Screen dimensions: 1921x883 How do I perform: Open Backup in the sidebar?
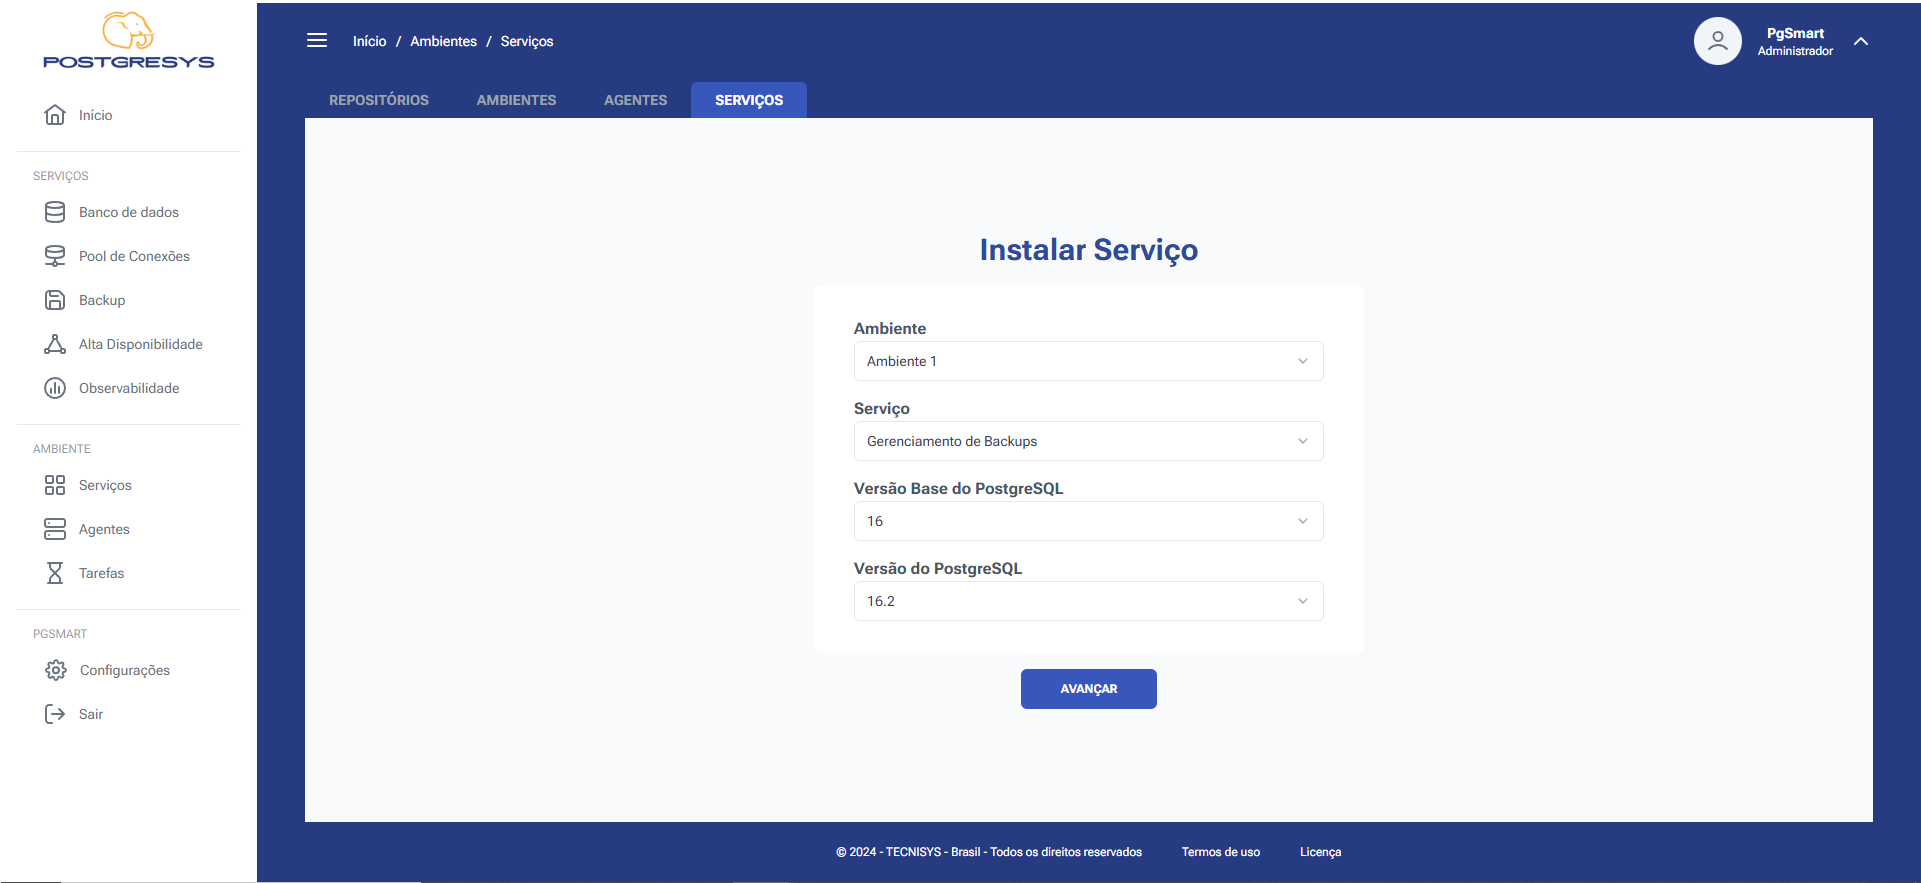[102, 300]
